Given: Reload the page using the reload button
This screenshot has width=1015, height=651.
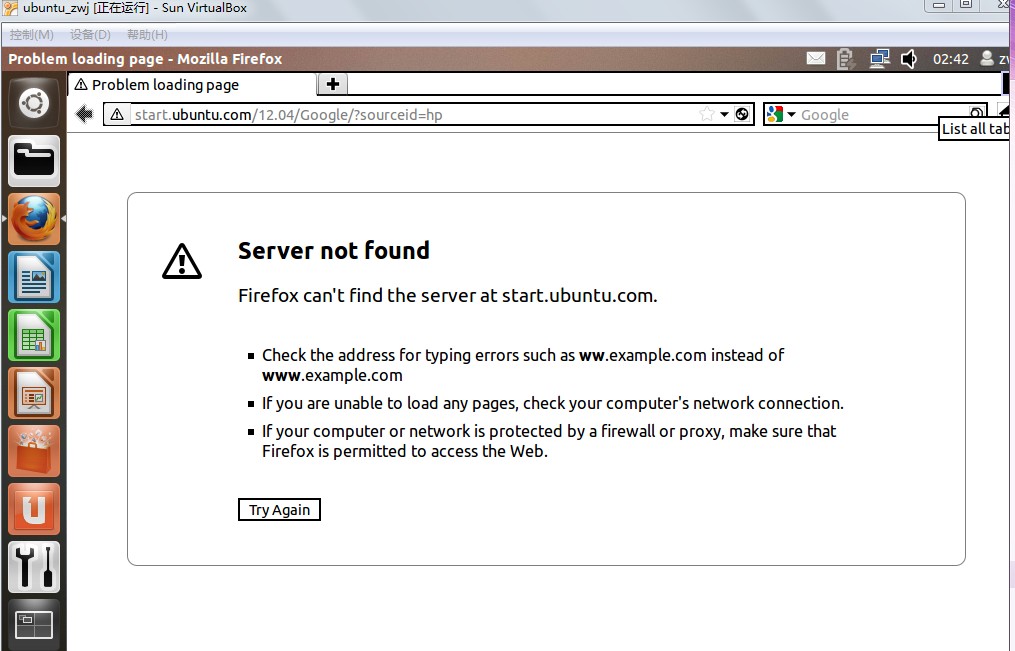Looking at the screenshot, I should pos(742,115).
